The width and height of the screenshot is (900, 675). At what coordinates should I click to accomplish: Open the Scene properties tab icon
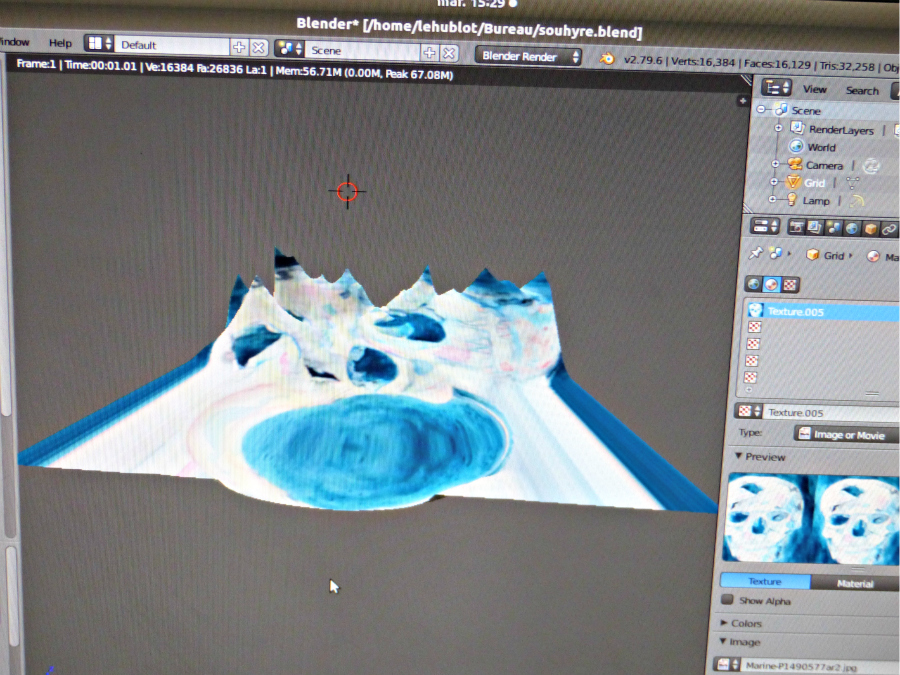833,228
